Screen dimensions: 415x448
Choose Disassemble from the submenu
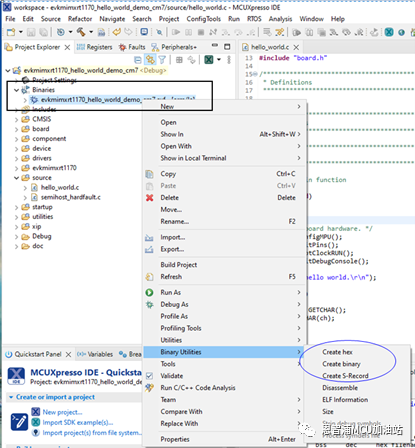click(x=340, y=388)
